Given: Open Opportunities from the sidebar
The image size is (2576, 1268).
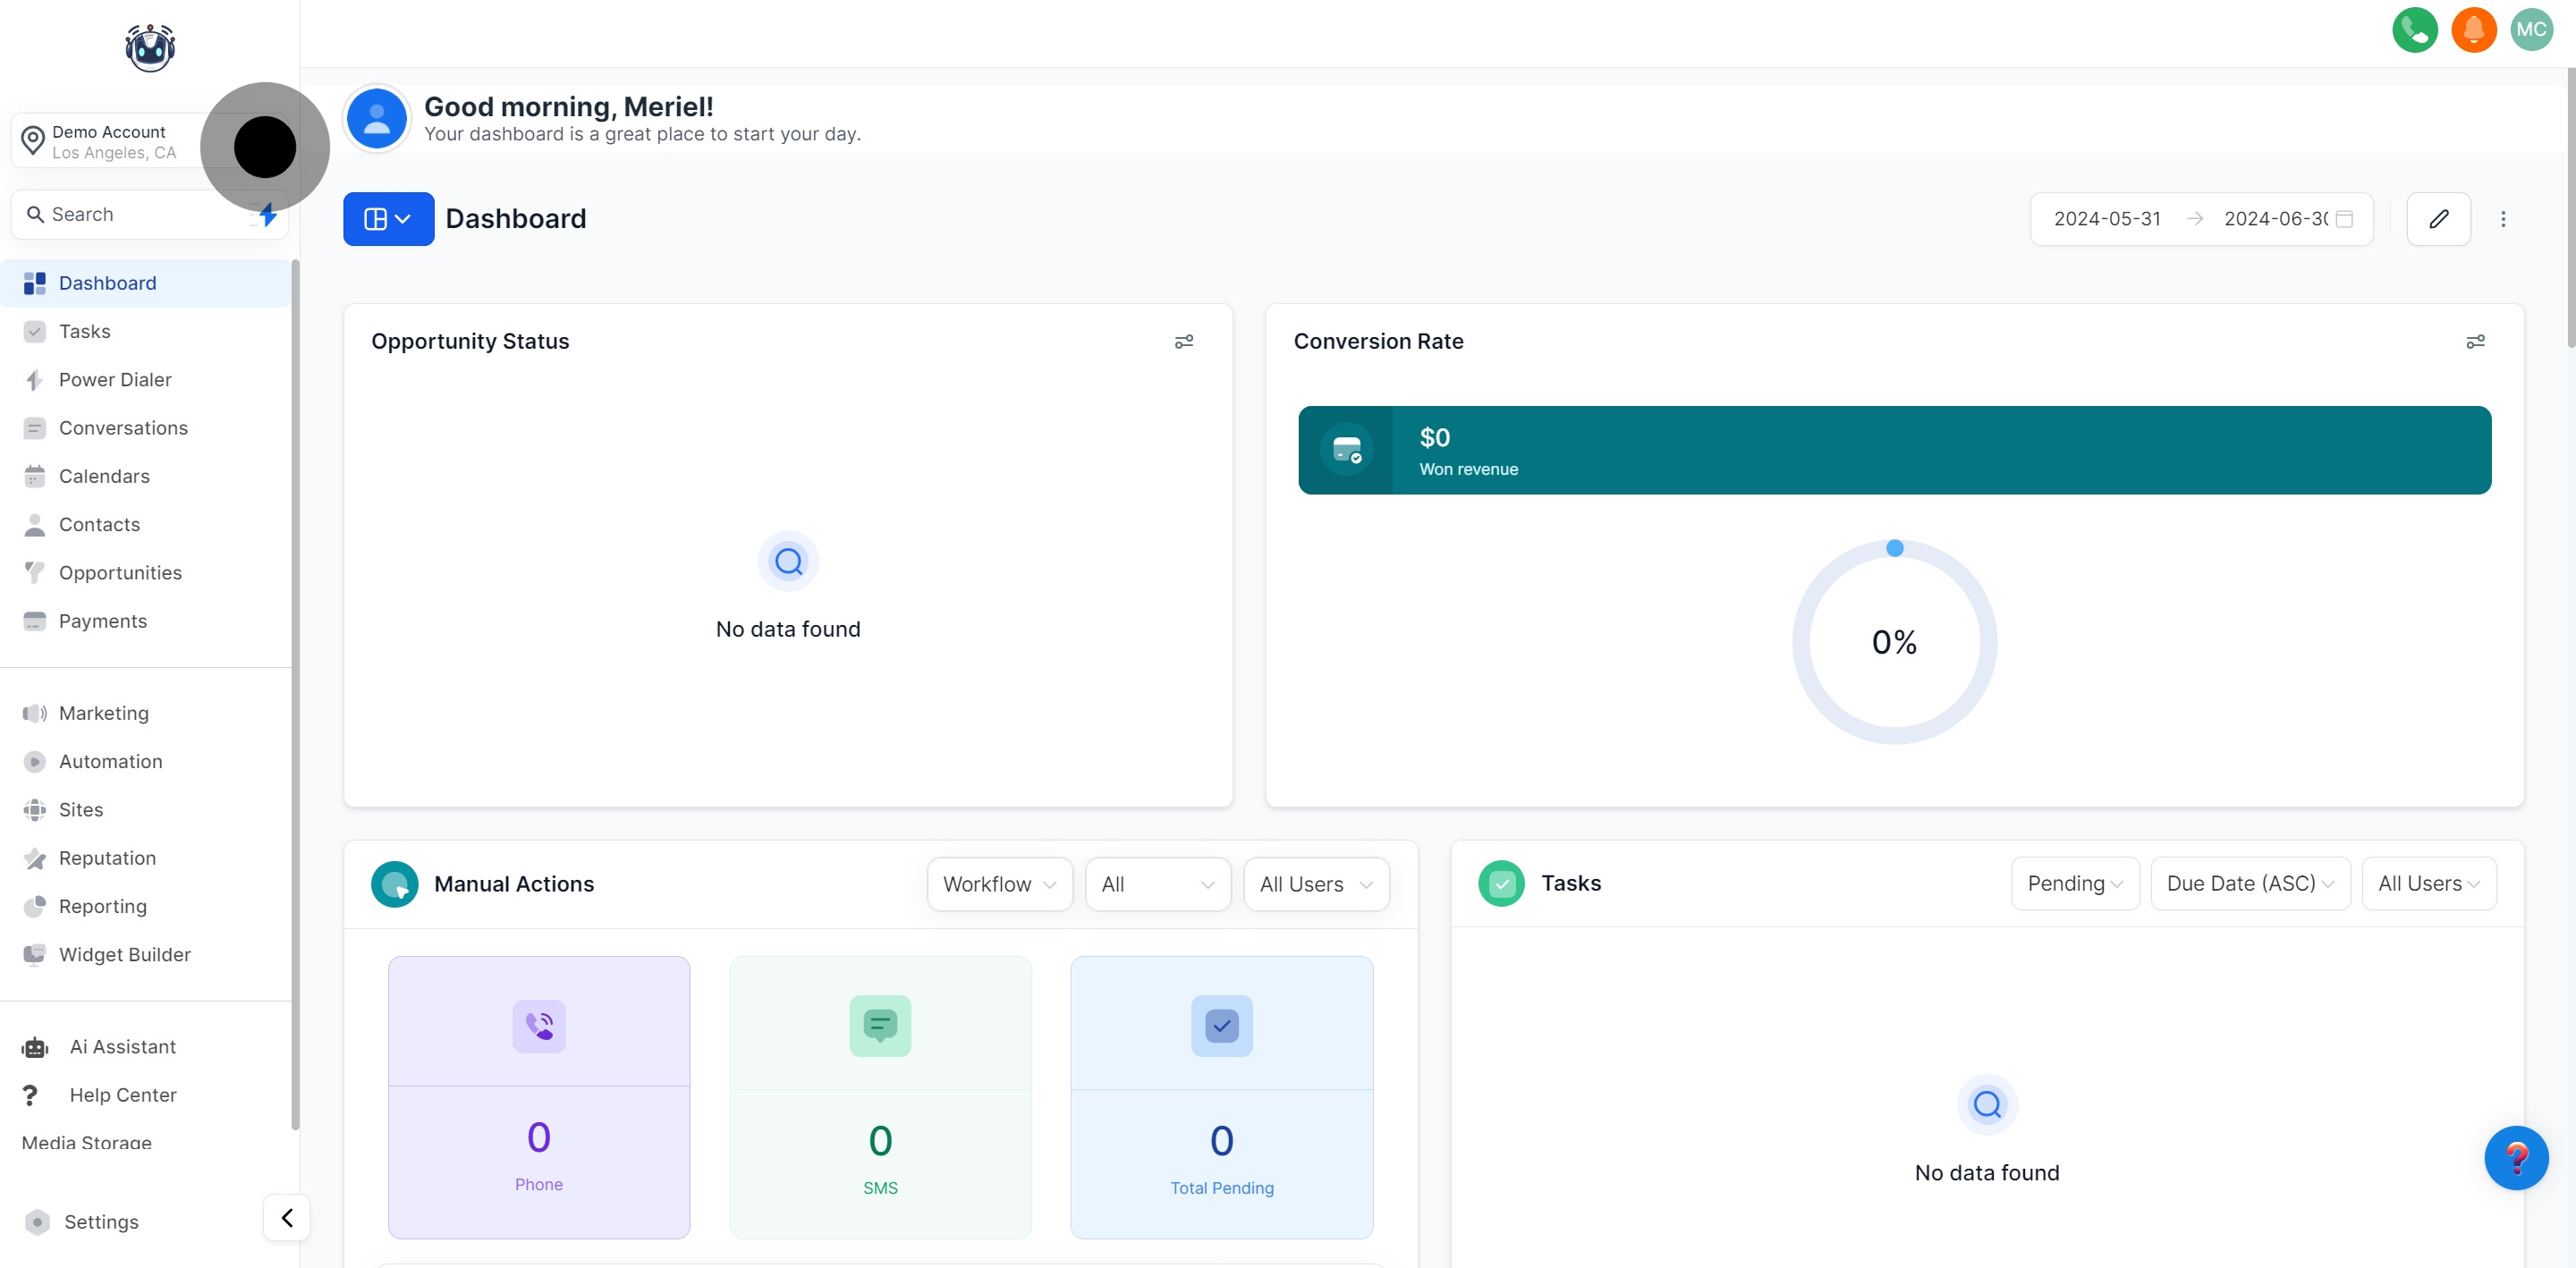Looking at the screenshot, I should click(x=120, y=573).
